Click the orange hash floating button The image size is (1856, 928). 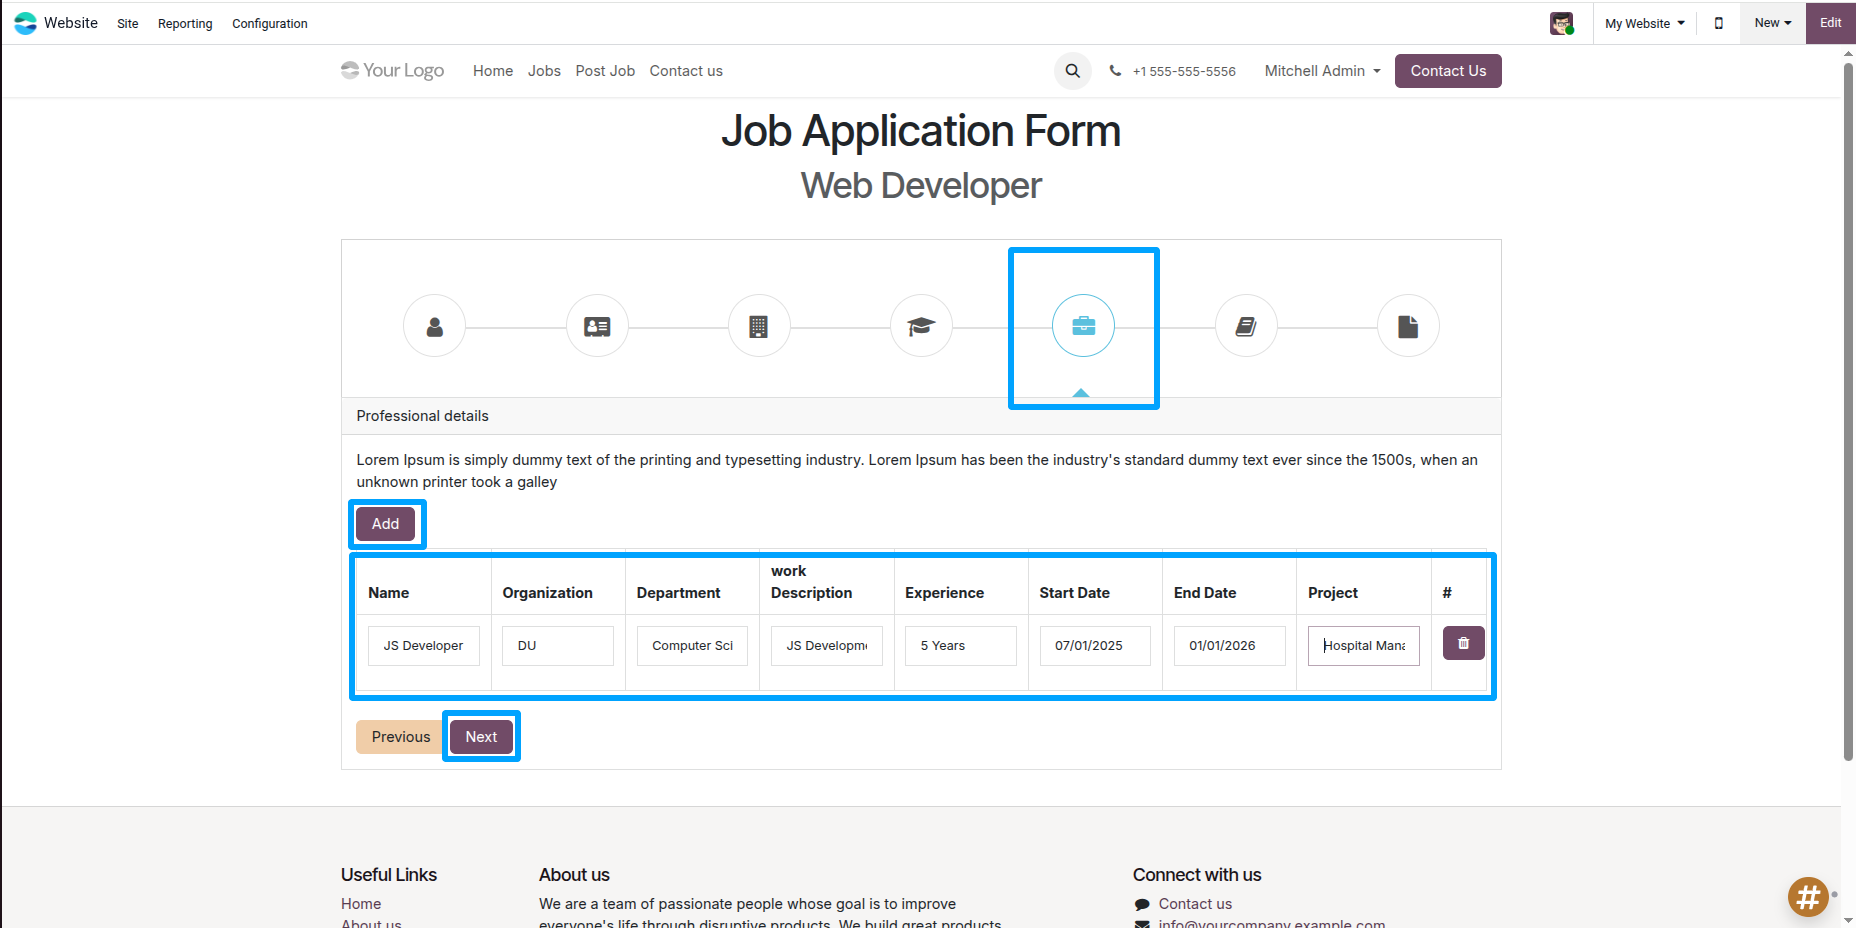(x=1808, y=897)
